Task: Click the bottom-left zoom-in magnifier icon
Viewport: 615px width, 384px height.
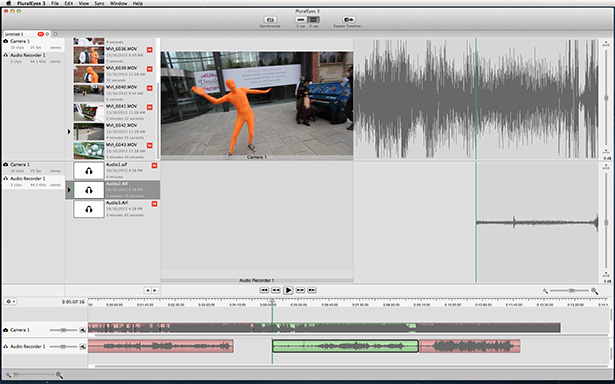Action: tap(59, 375)
